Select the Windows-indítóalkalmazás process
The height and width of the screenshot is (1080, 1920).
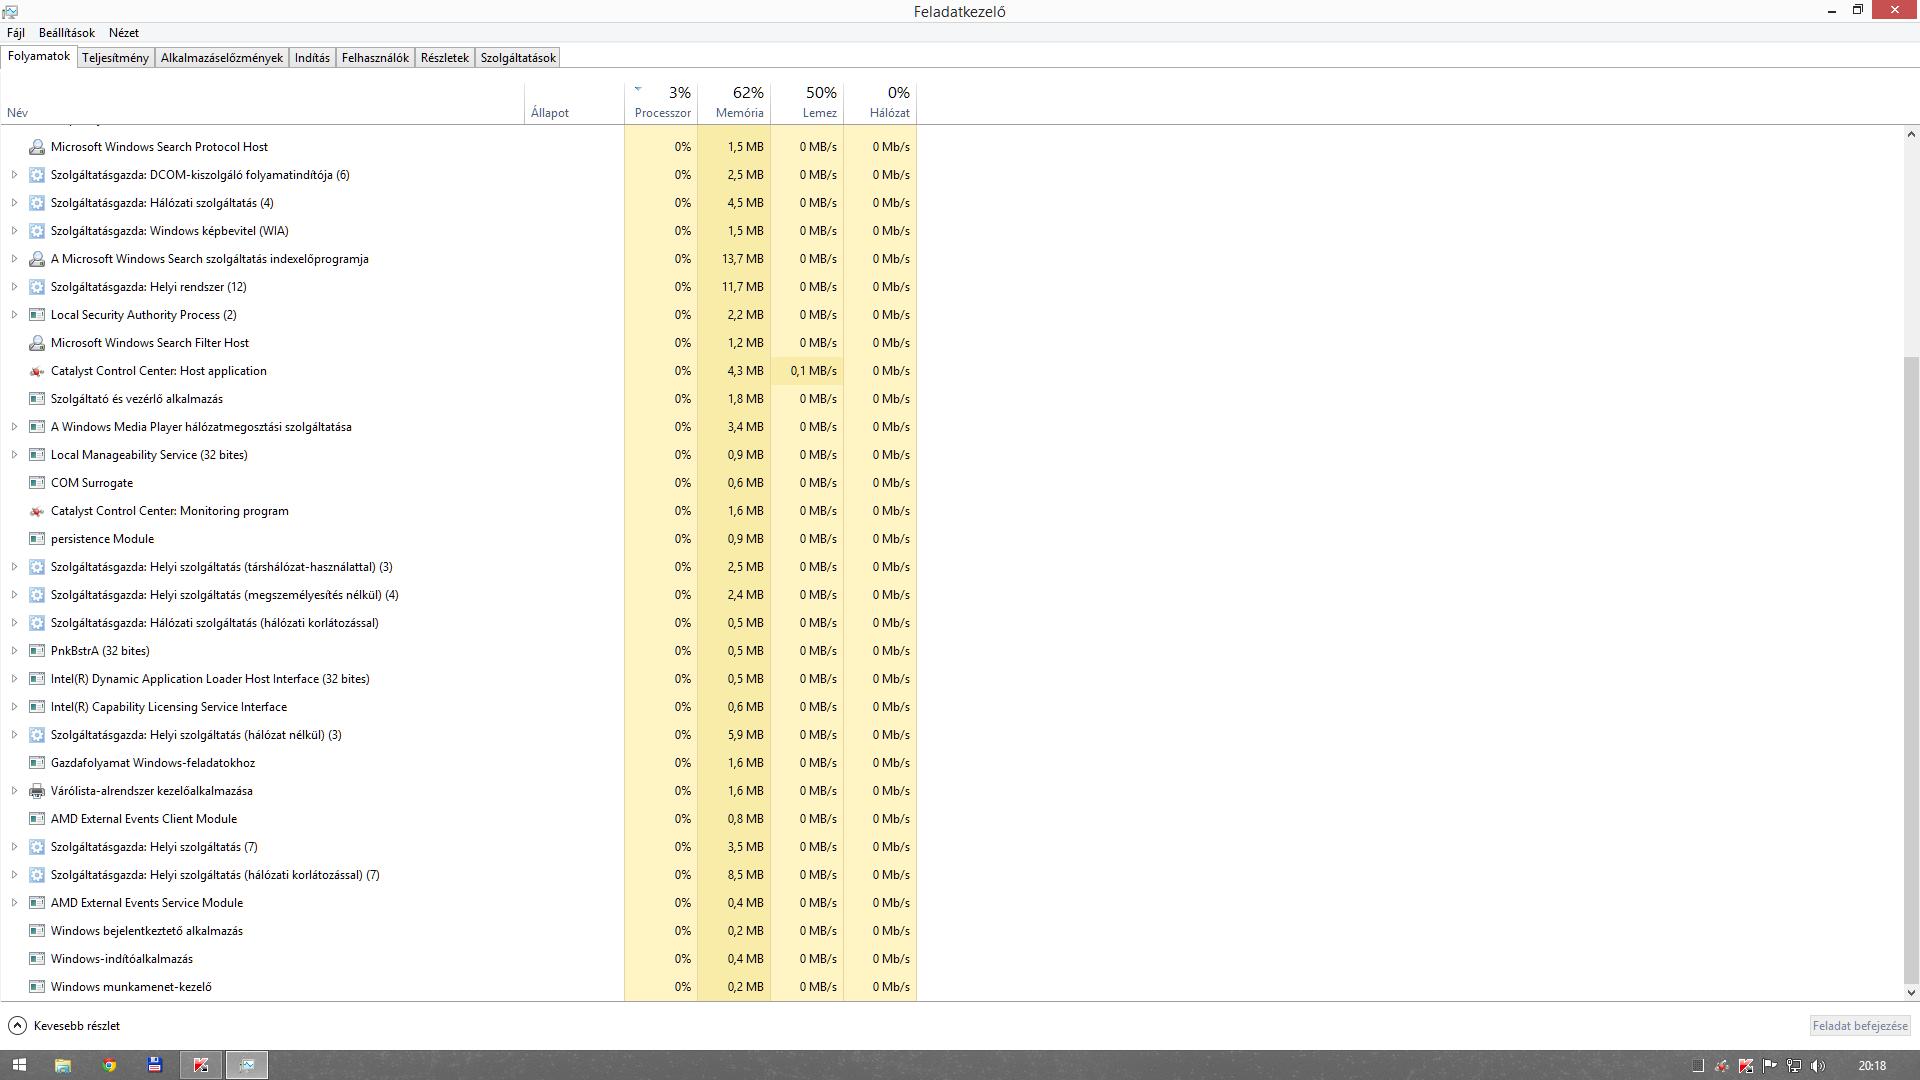pos(458,959)
